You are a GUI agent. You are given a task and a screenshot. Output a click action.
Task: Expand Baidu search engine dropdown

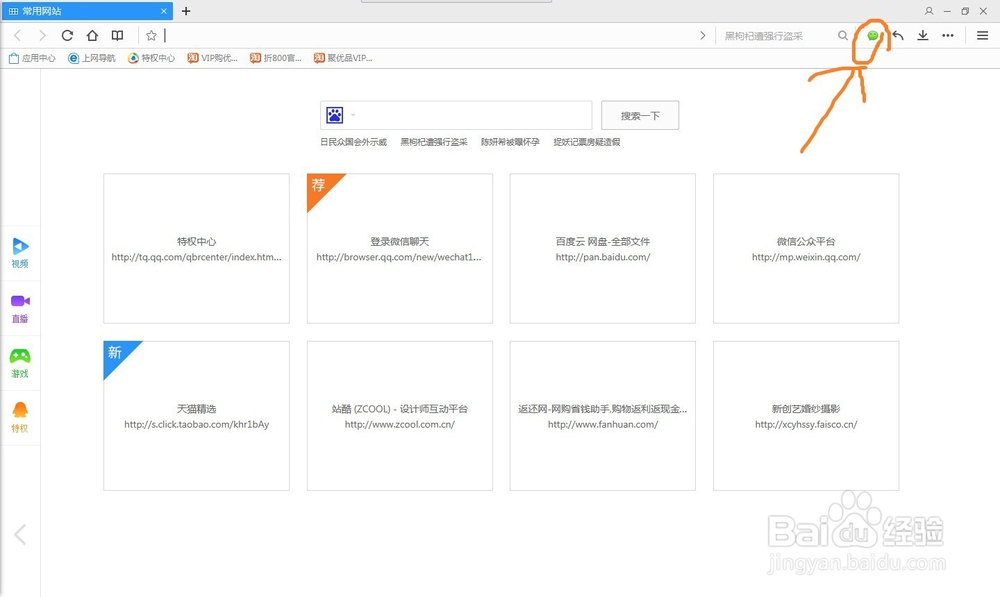pos(353,115)
